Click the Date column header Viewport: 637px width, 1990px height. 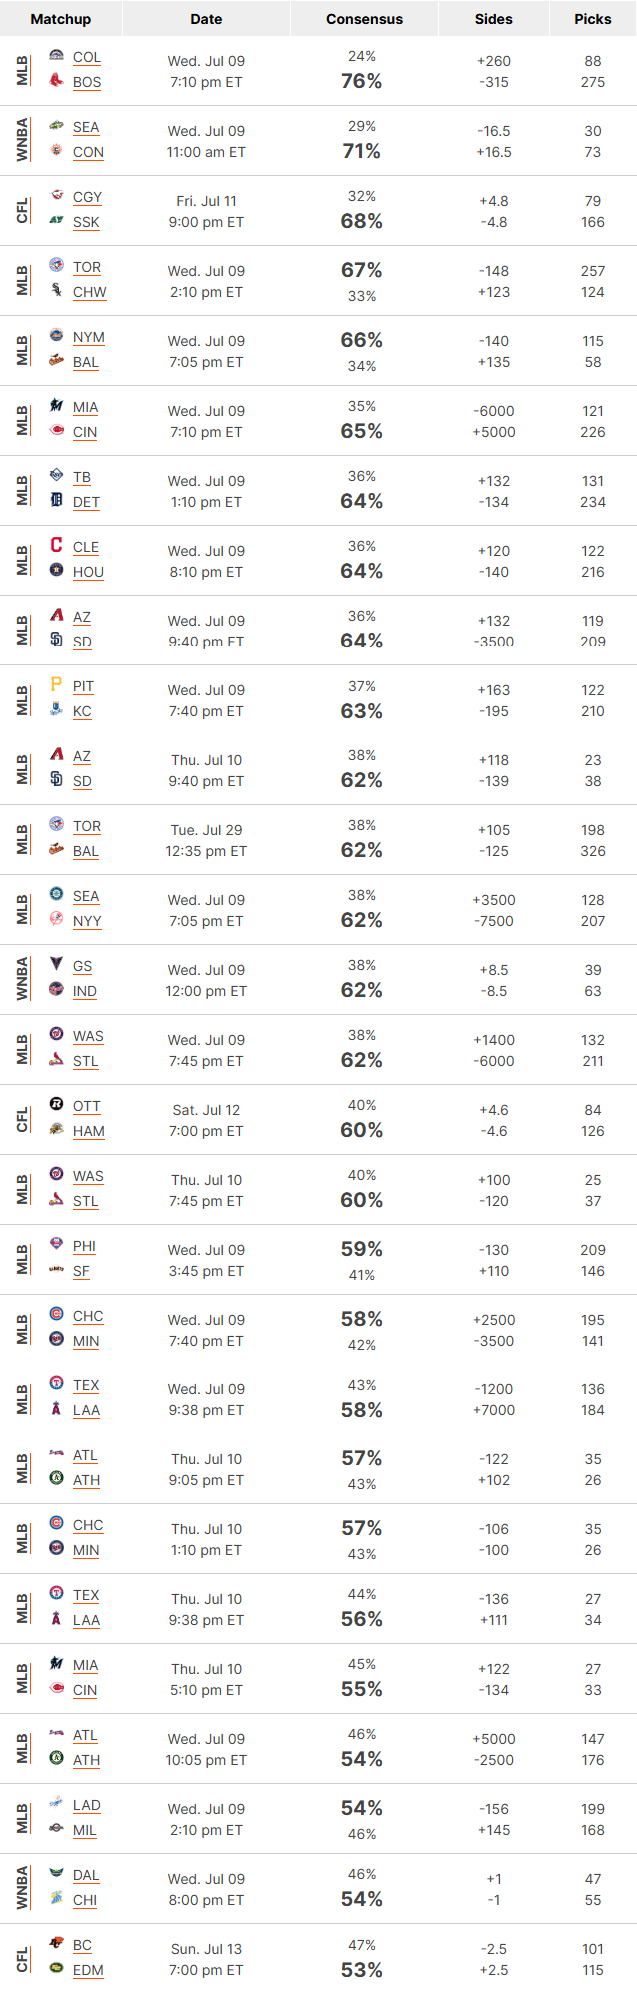(x=206, y=19)
